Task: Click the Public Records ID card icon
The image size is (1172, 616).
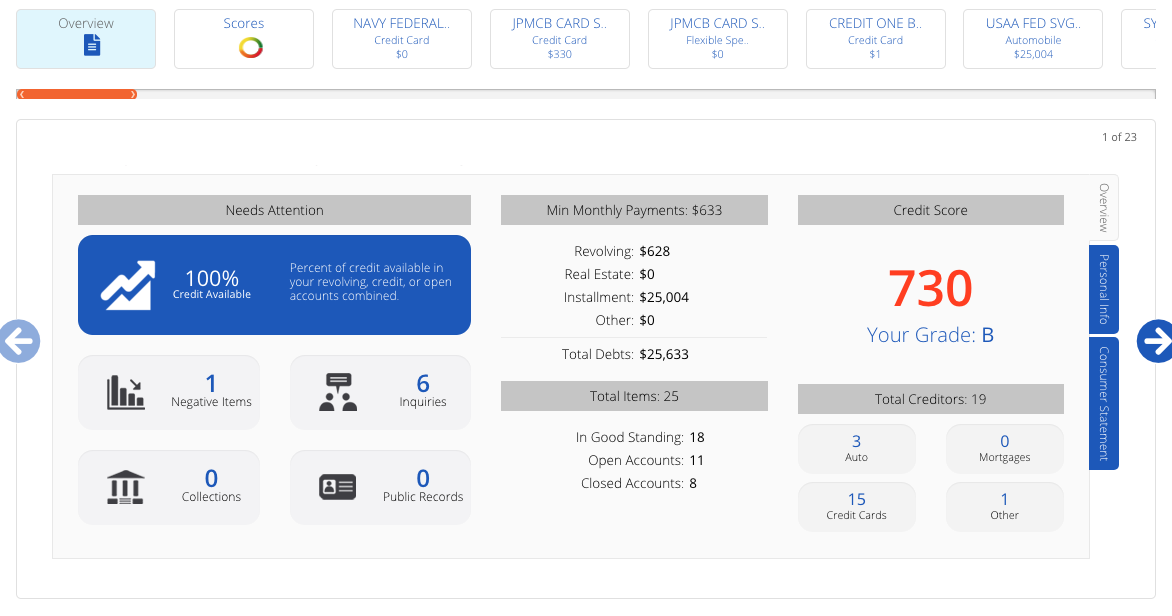Action: tap(337, 487)
